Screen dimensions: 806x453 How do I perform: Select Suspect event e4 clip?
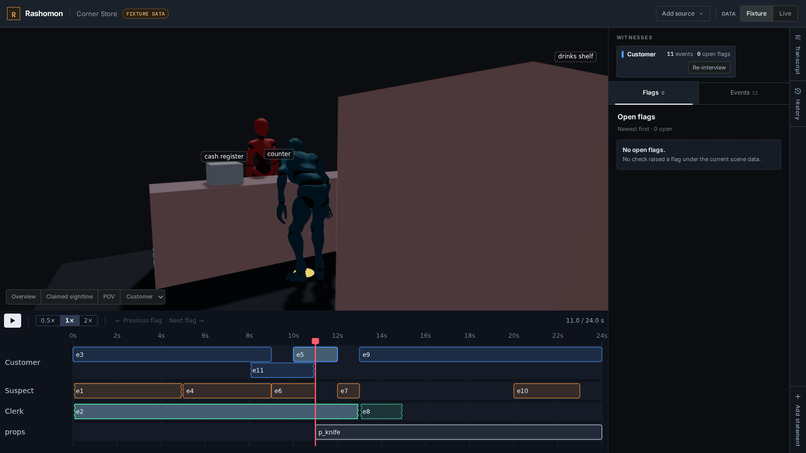coord(227,391)
